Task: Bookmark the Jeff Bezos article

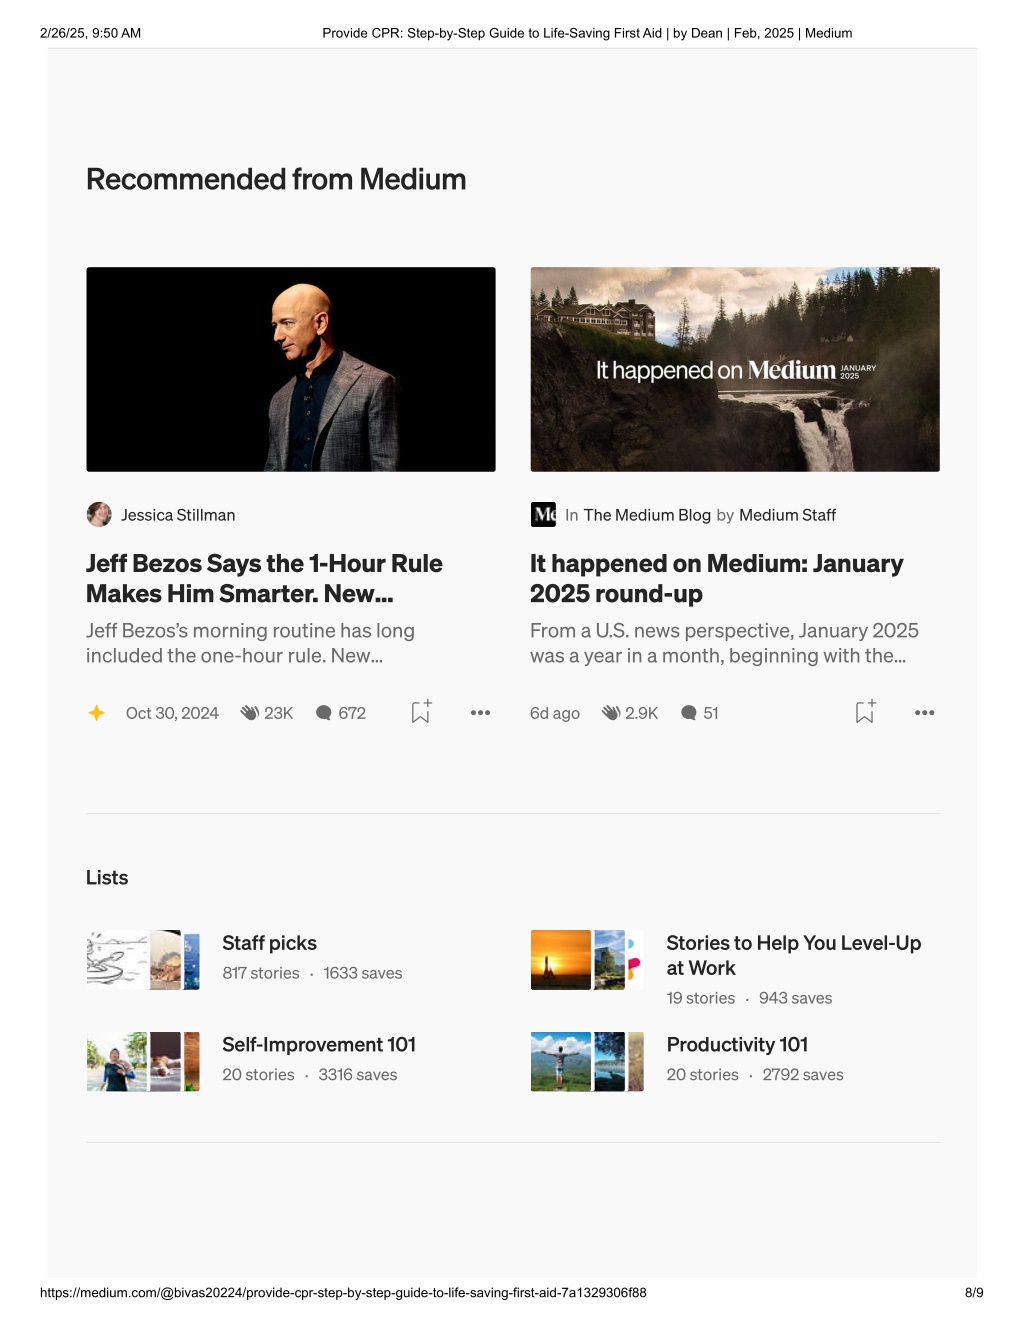Action: coord(421,712)
